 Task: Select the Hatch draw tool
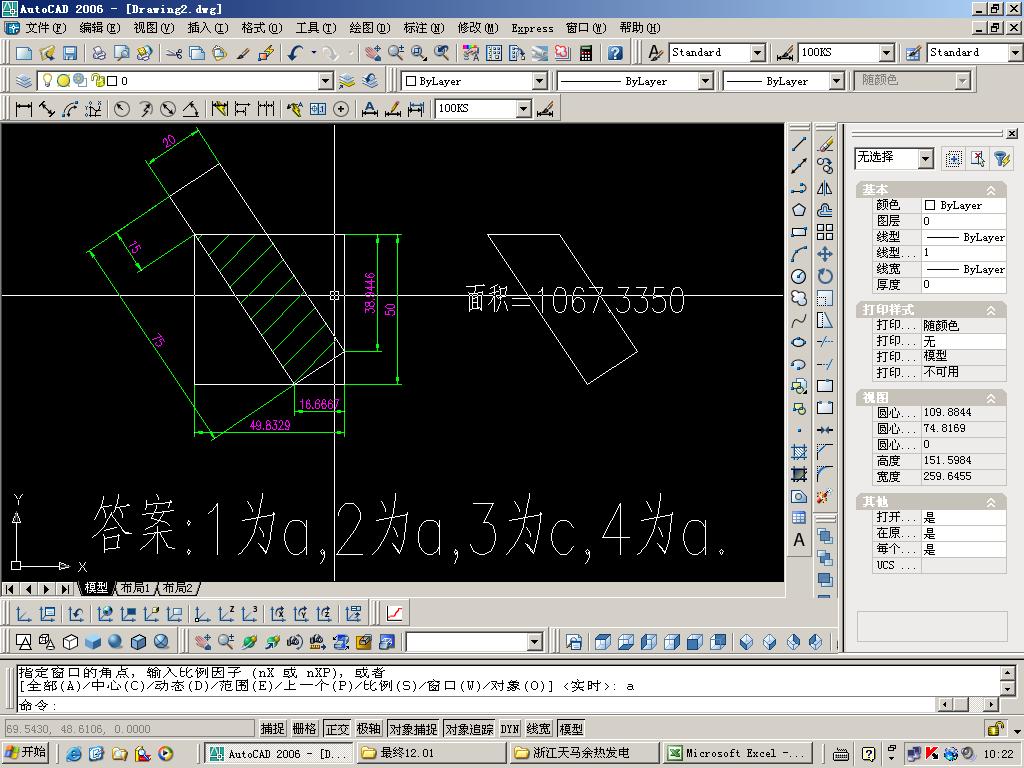[x=799, y=452]
